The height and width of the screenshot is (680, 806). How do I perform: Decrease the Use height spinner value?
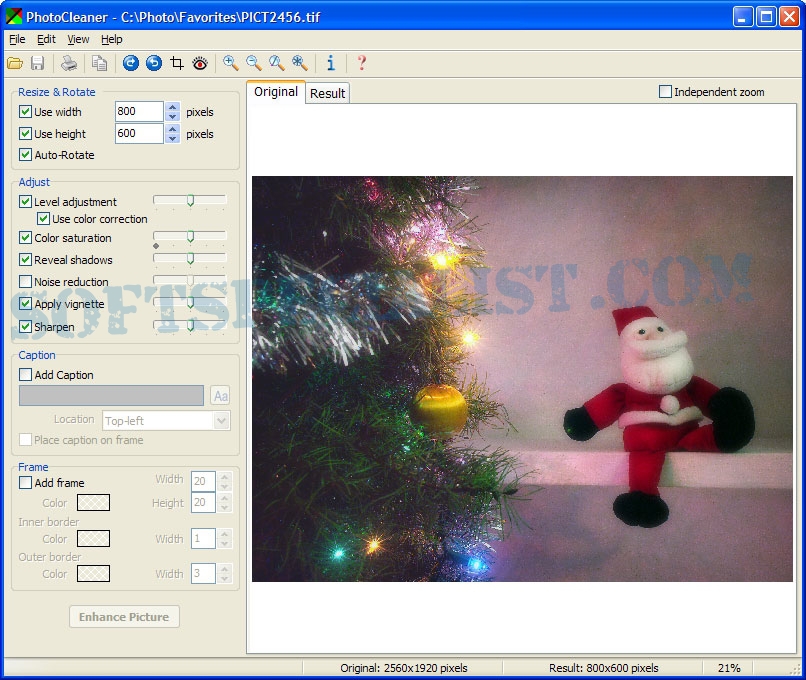(x=173, y=139)
